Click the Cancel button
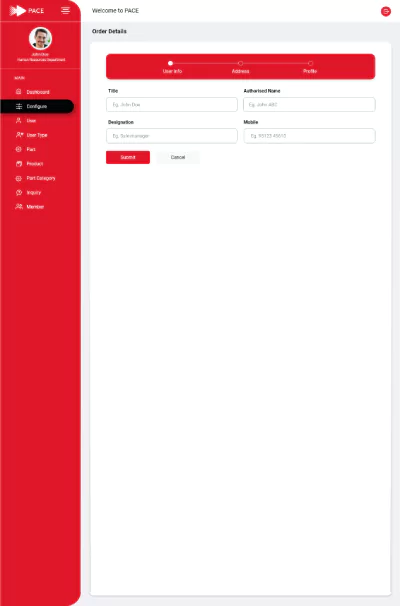 click(x=178, y=157)
